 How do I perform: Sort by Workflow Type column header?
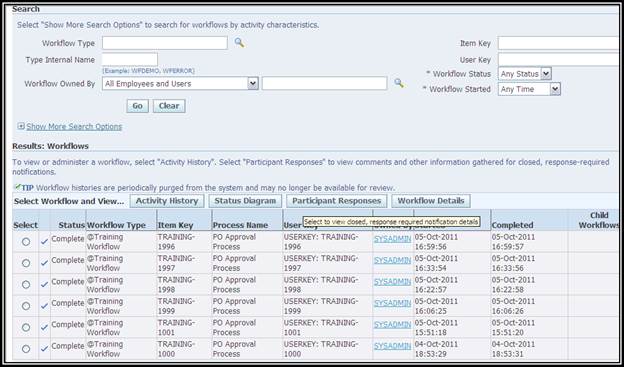pyautogui.click(x=116, y=225)
